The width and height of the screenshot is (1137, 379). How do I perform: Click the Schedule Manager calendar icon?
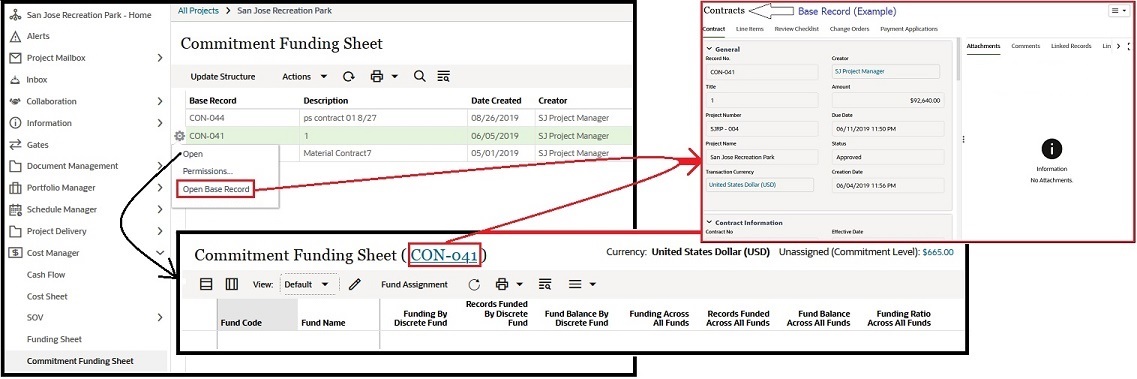[15, 209]
